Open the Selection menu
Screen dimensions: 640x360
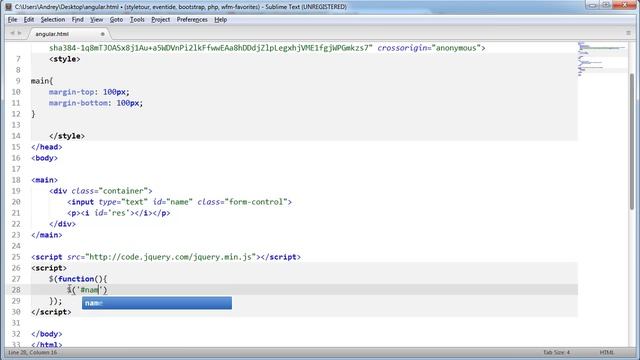click(x=53, y=20)
